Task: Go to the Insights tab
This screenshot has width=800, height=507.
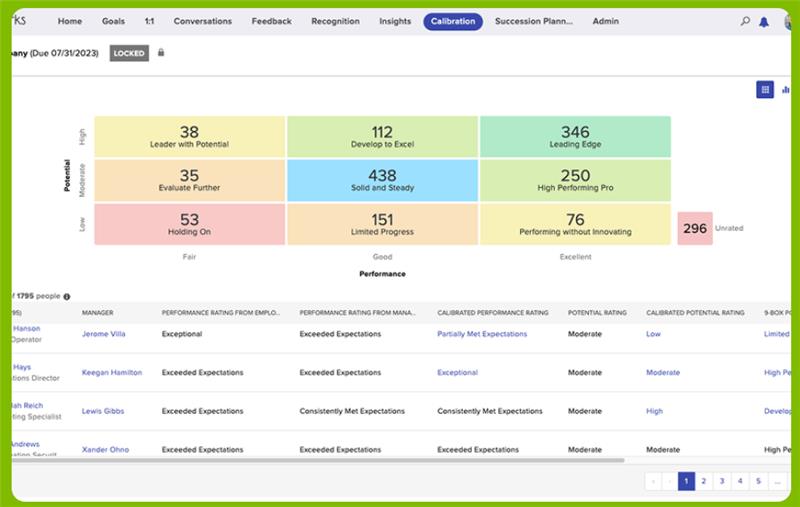Action: (395, 21)
